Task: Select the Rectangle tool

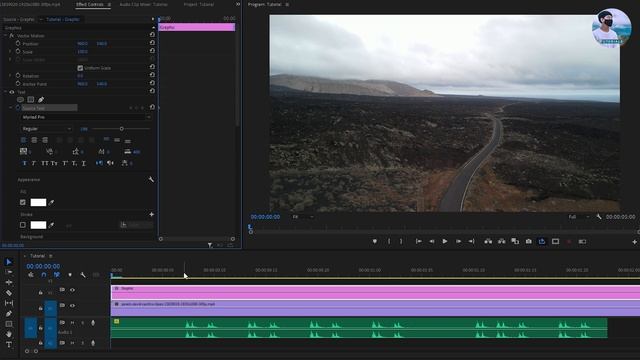Action: point(9,324)
